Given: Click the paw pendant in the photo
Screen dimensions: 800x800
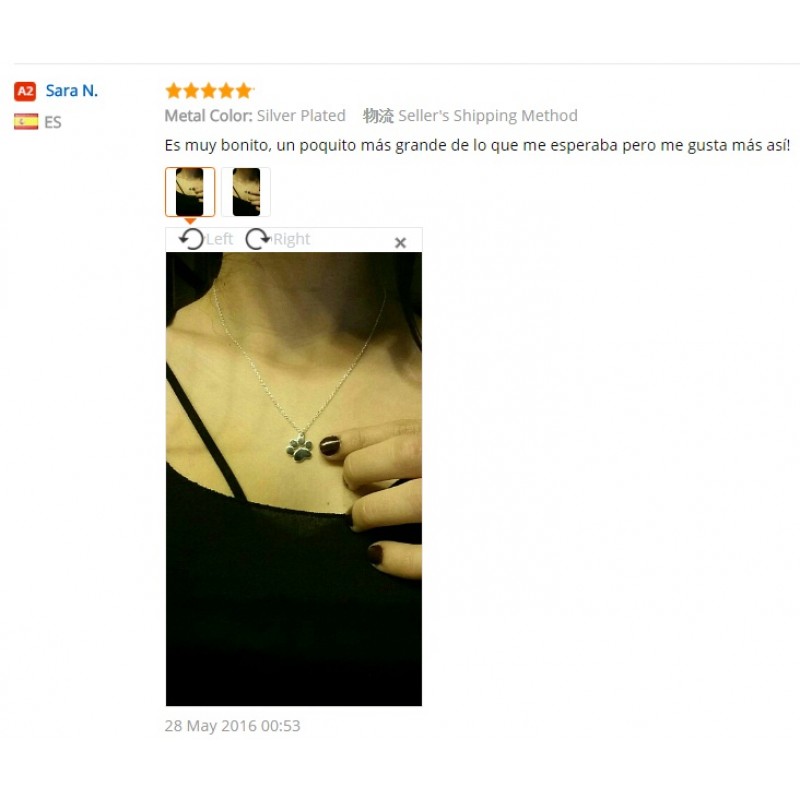Looking at the screenshot, I should 300,447.
